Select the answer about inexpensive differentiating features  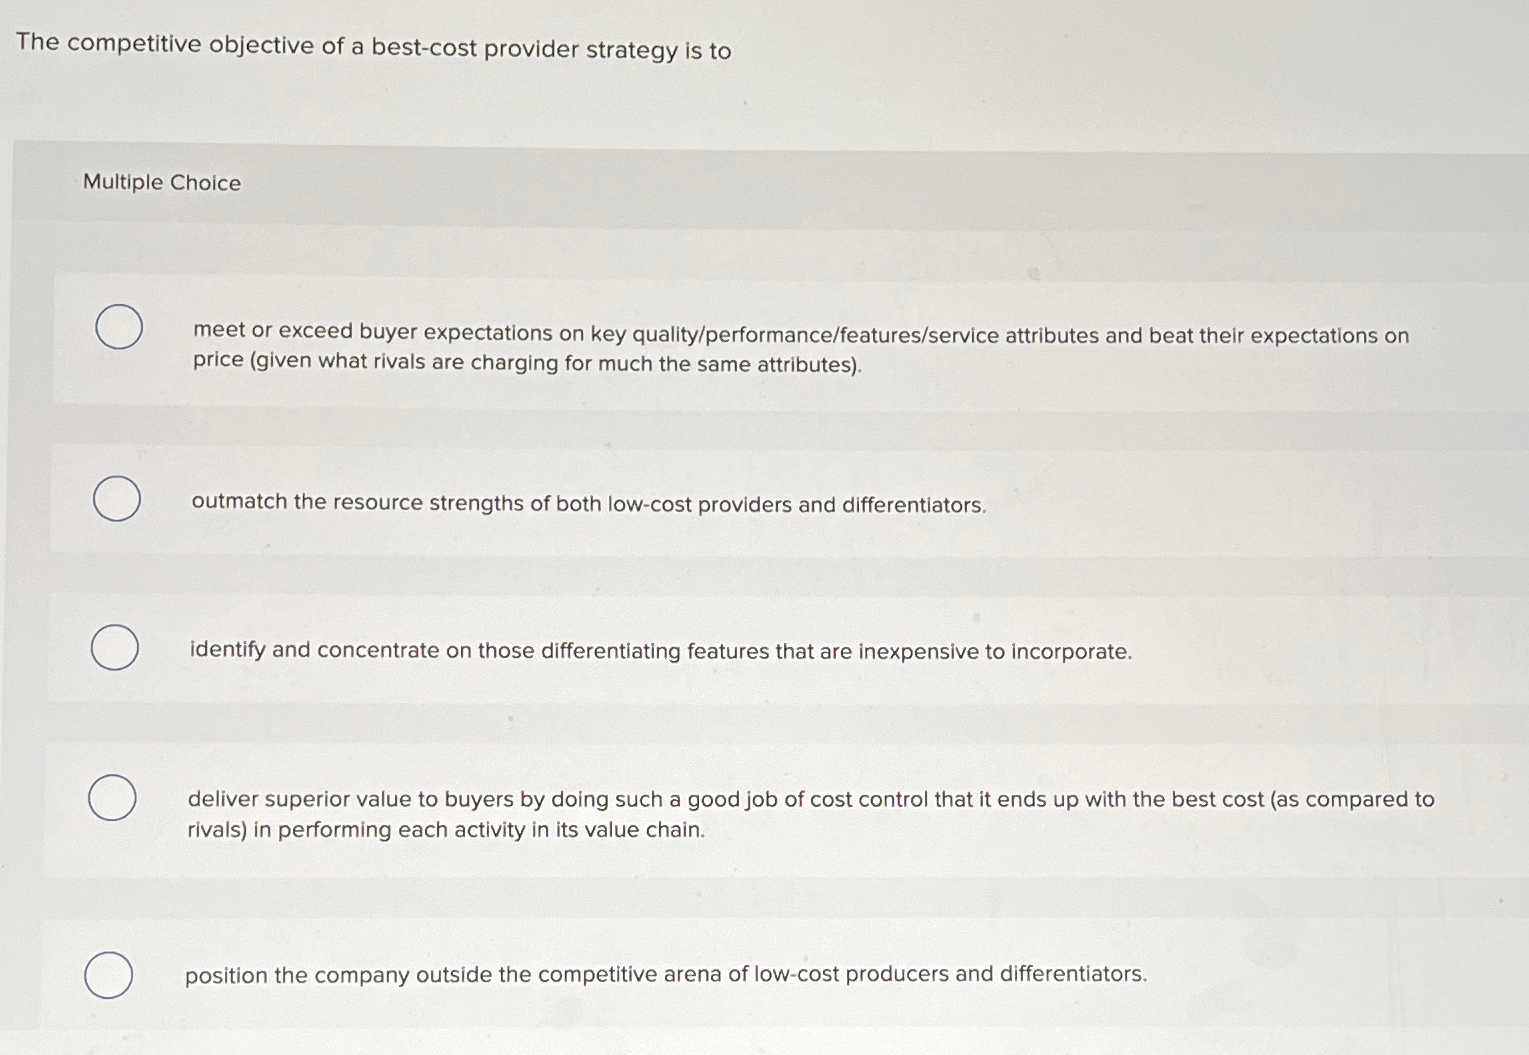[660, 651]
